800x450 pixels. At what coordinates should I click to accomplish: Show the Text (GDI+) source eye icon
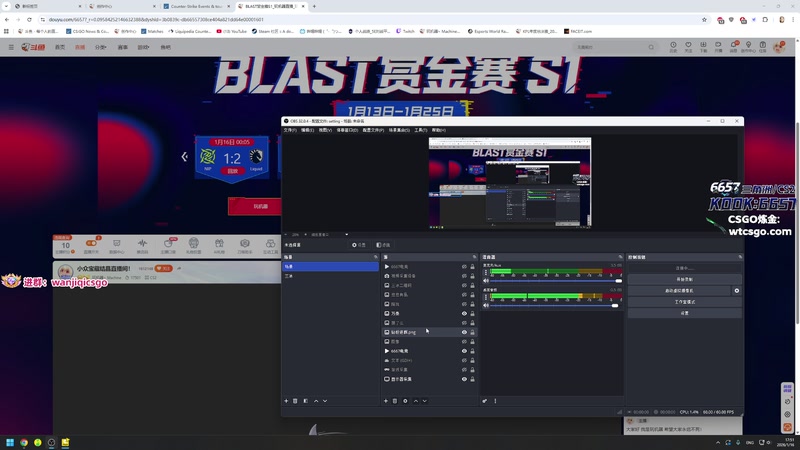tap(464, 360)
